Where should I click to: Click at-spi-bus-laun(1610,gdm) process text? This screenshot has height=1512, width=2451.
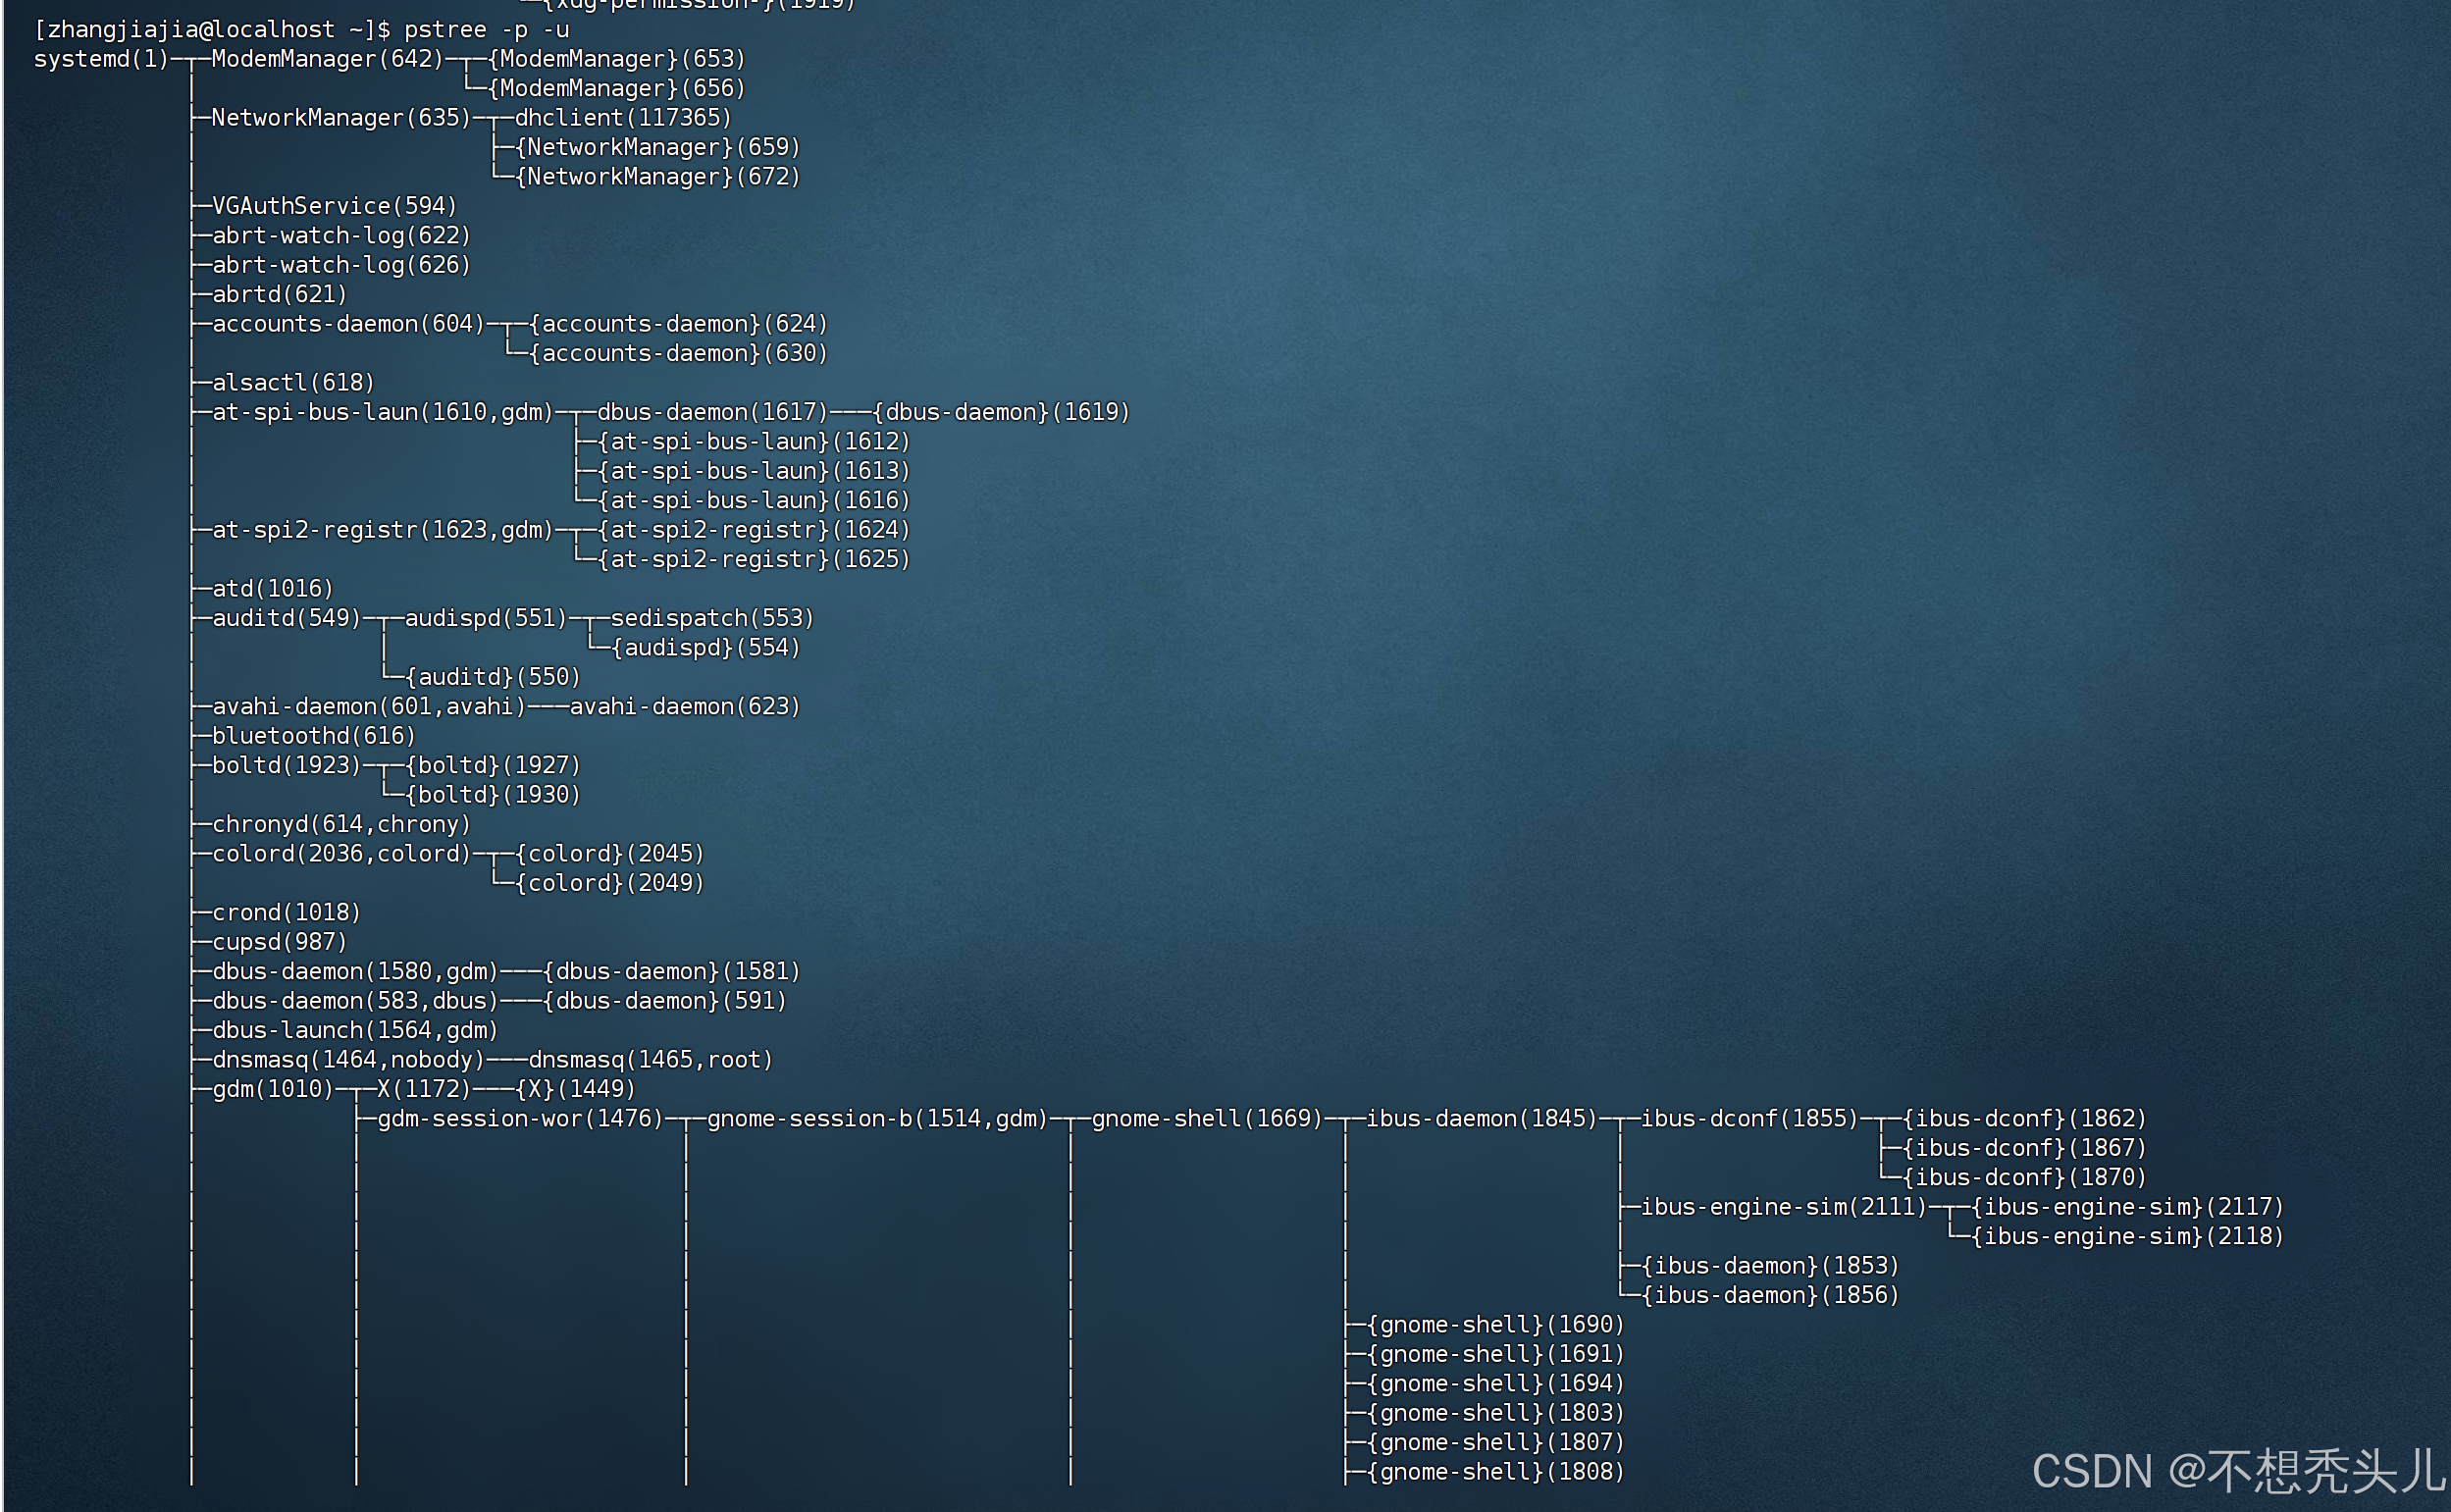[x=382, y=412]
